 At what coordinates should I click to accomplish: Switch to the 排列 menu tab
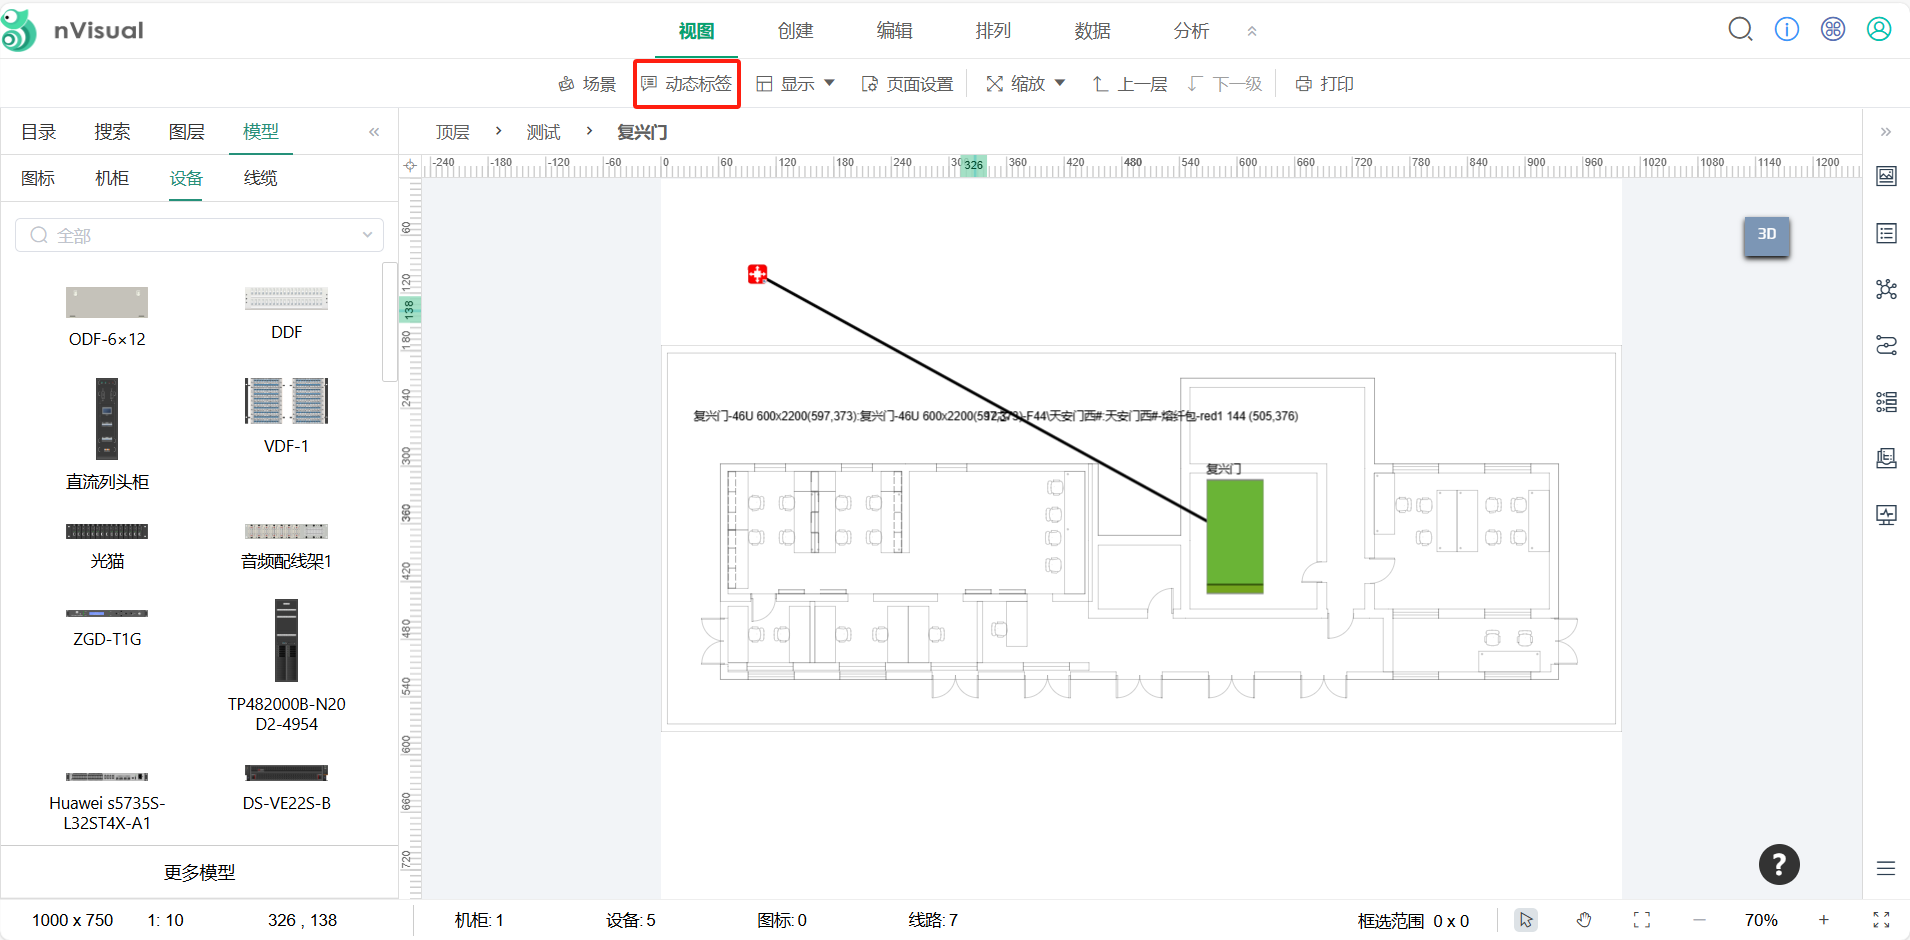(993, 31)
